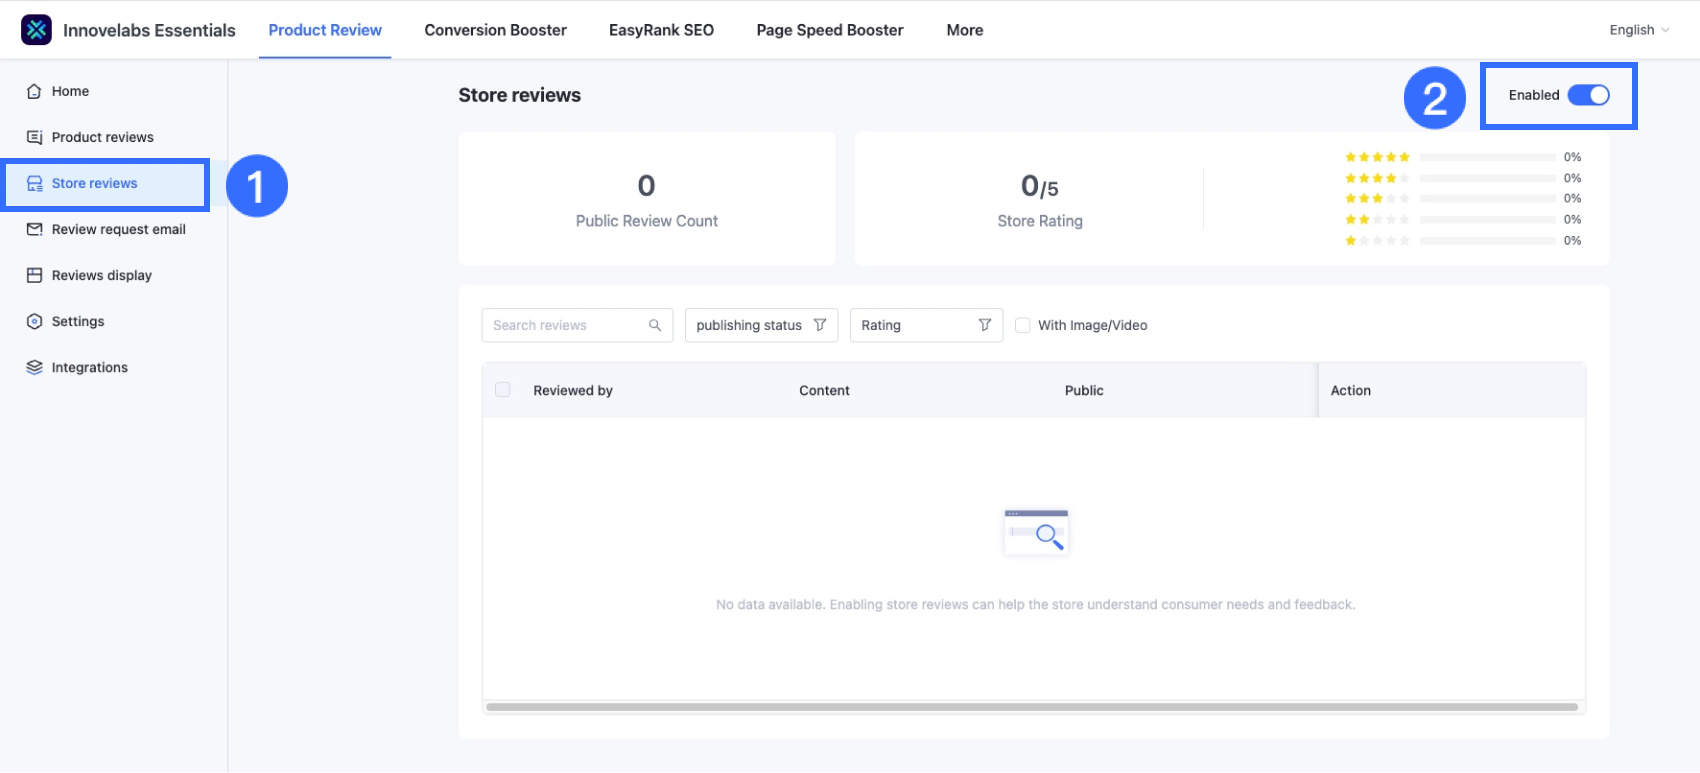Click the Home house icon in sidebar
The height and width of the screenshot is (773, 1700).
34,91
